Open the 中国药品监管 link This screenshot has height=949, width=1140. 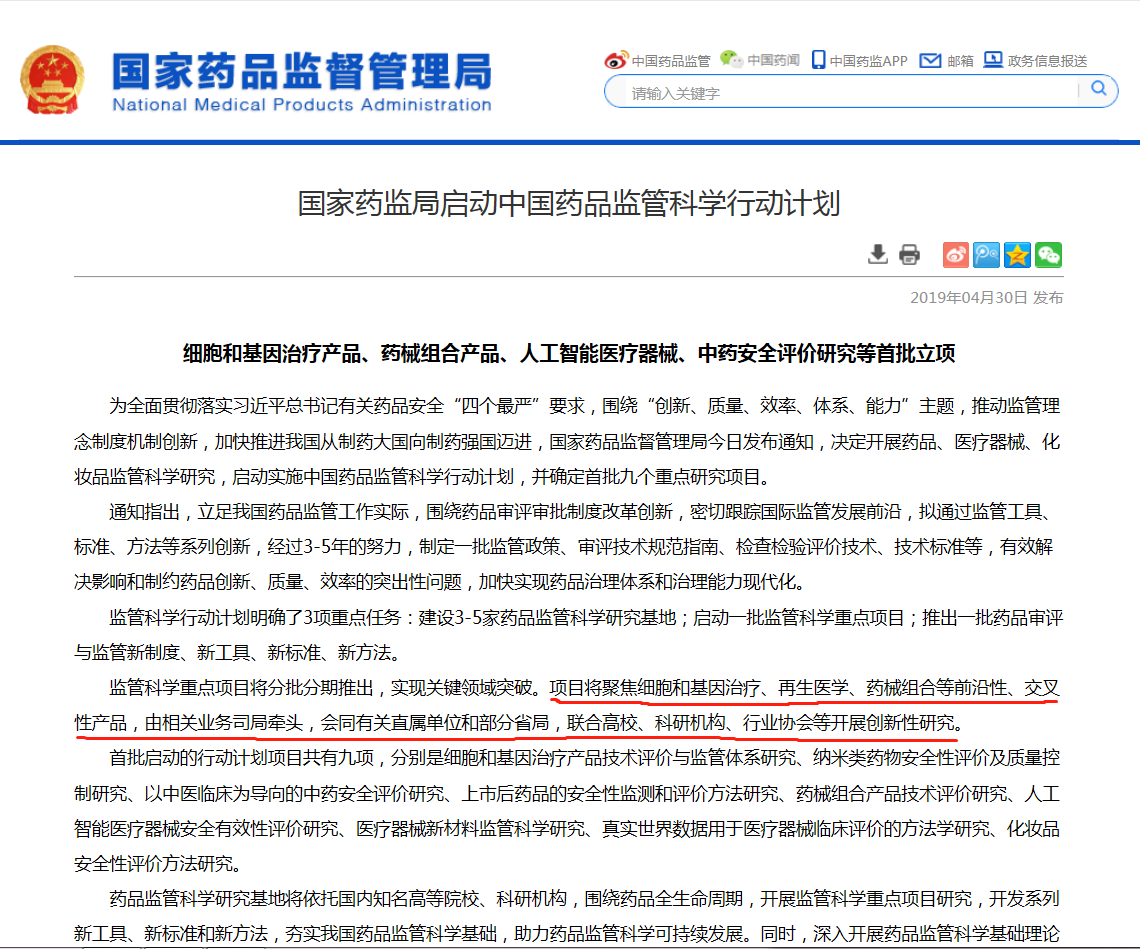[670, 61]
